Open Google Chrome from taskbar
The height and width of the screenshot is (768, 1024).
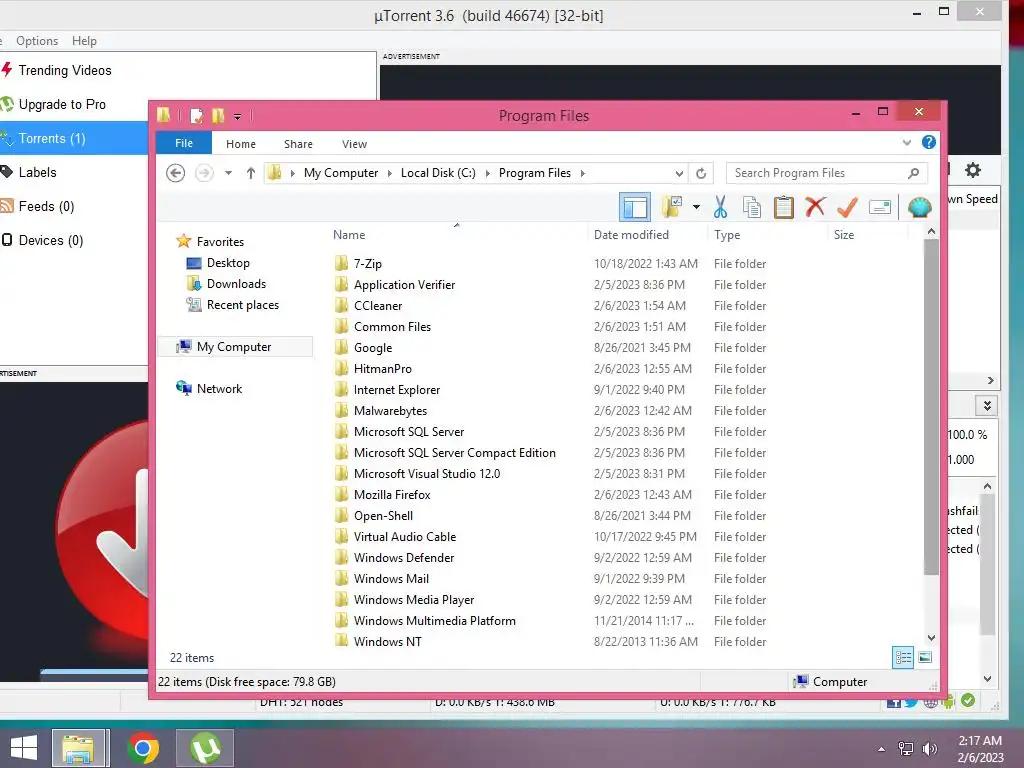[143, 748]
